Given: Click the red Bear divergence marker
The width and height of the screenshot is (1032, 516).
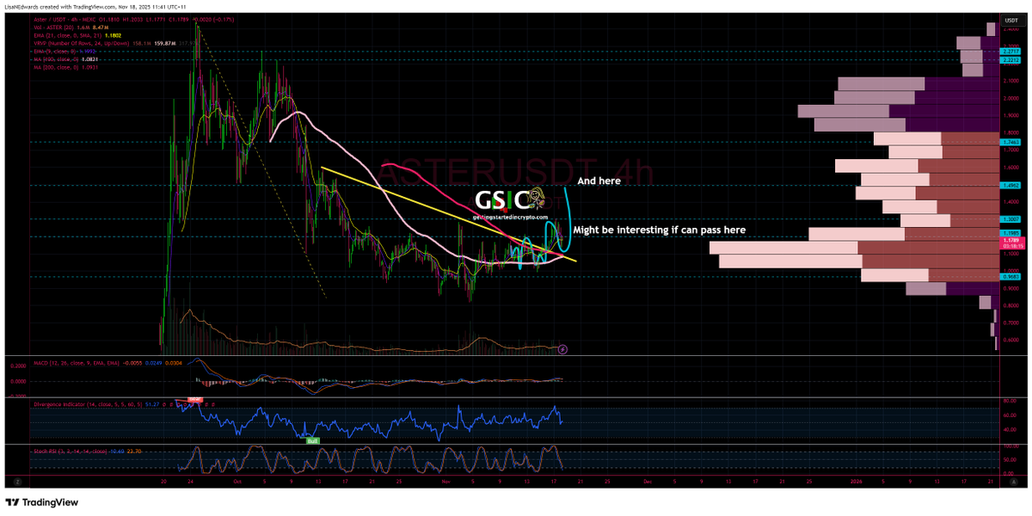Looking at the screenshot, I should point(196,399).
